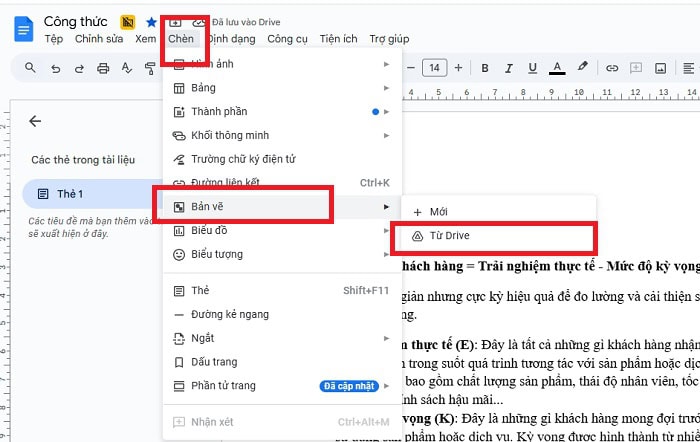Toggle italic formatting
The height and width of the screenshot is (442, 700).
(x=510, y=68)
